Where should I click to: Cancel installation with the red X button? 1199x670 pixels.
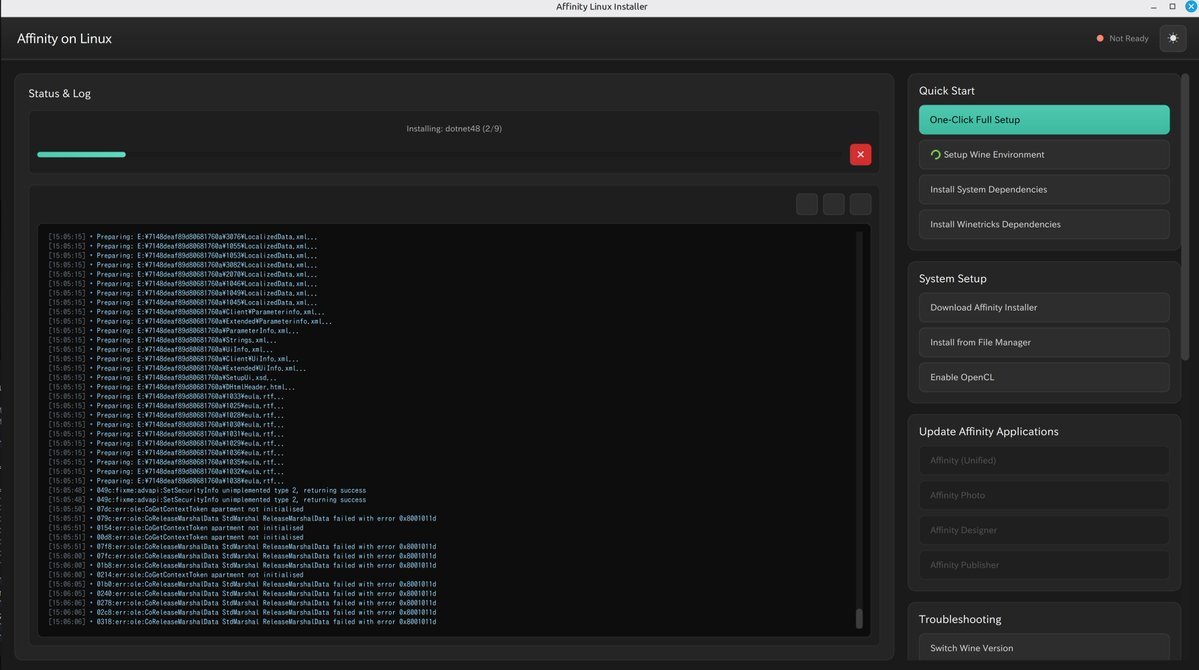coord(860,154)
